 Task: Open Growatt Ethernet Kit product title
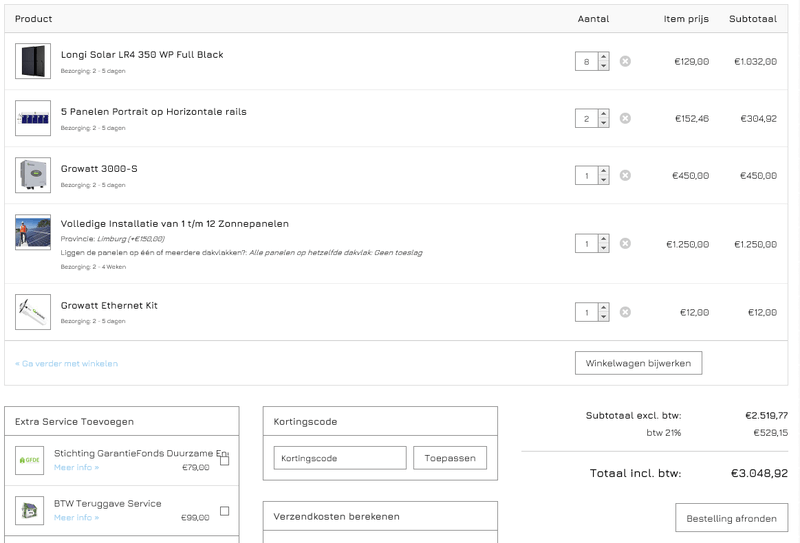[x=109, y=306]
